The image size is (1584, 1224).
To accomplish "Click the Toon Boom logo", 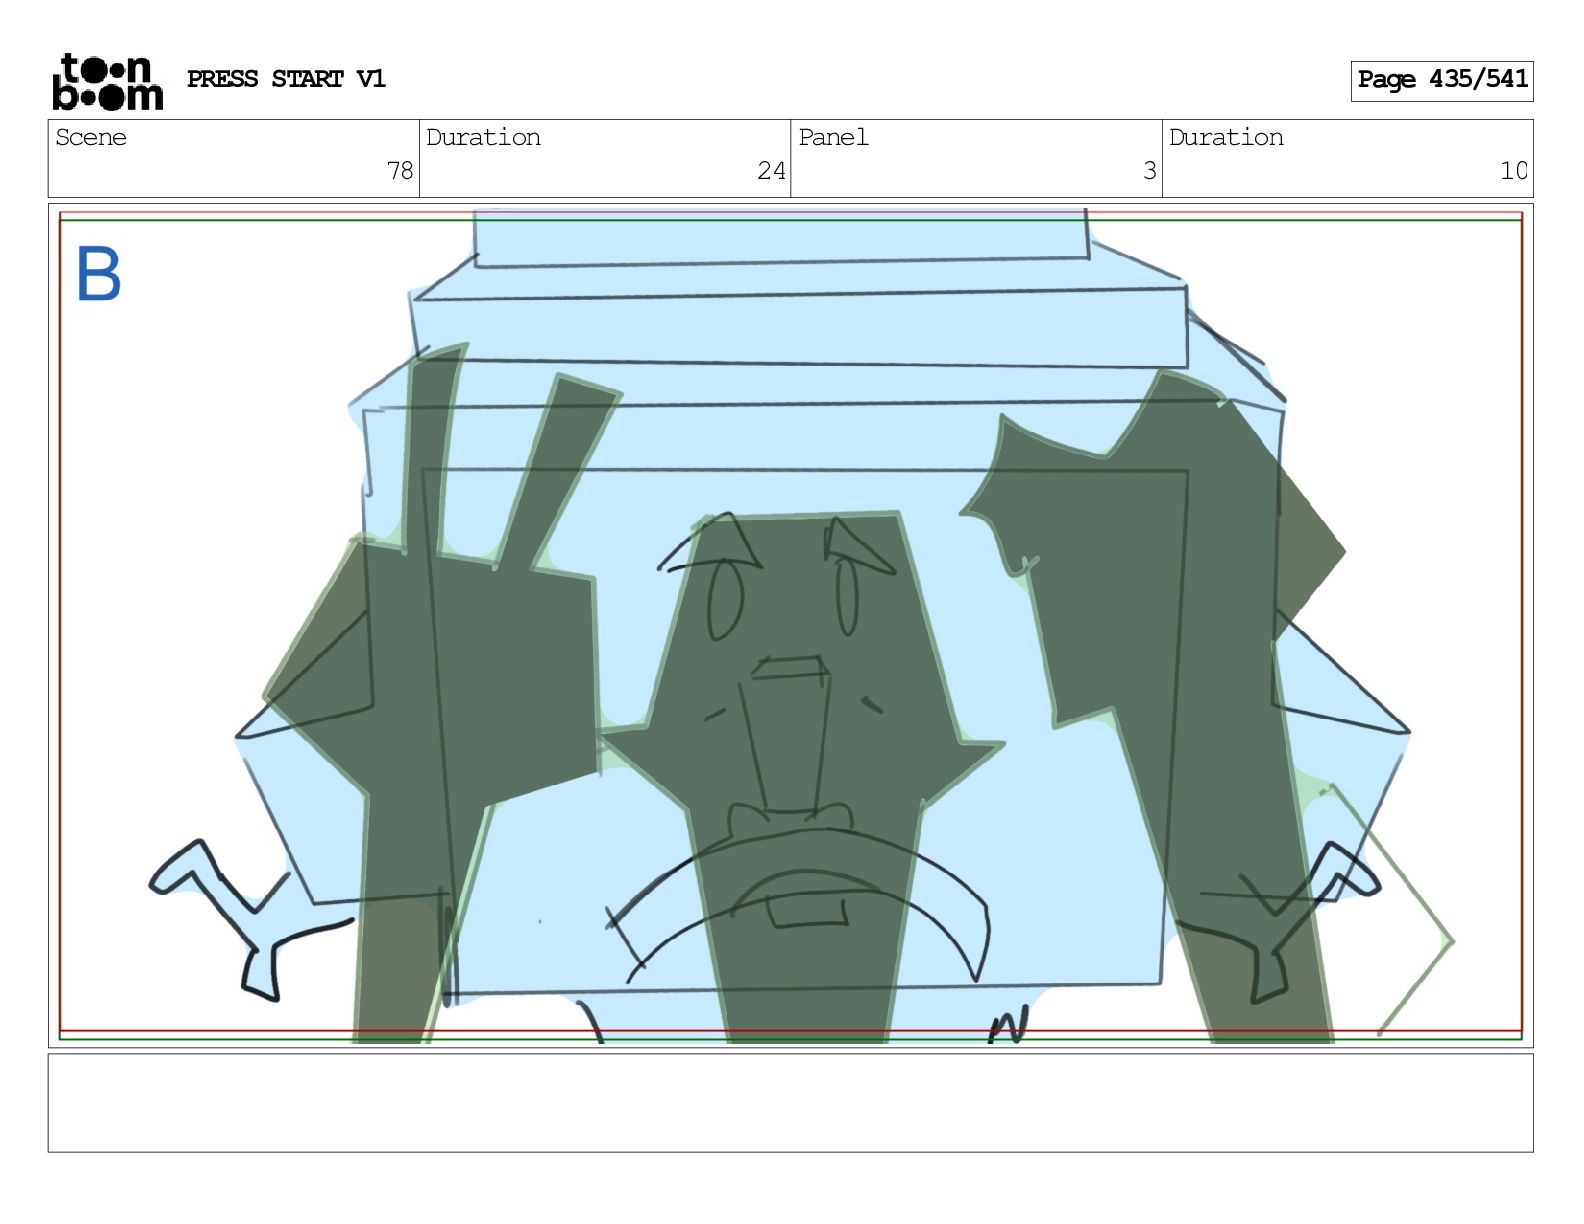I will (107, 81).
